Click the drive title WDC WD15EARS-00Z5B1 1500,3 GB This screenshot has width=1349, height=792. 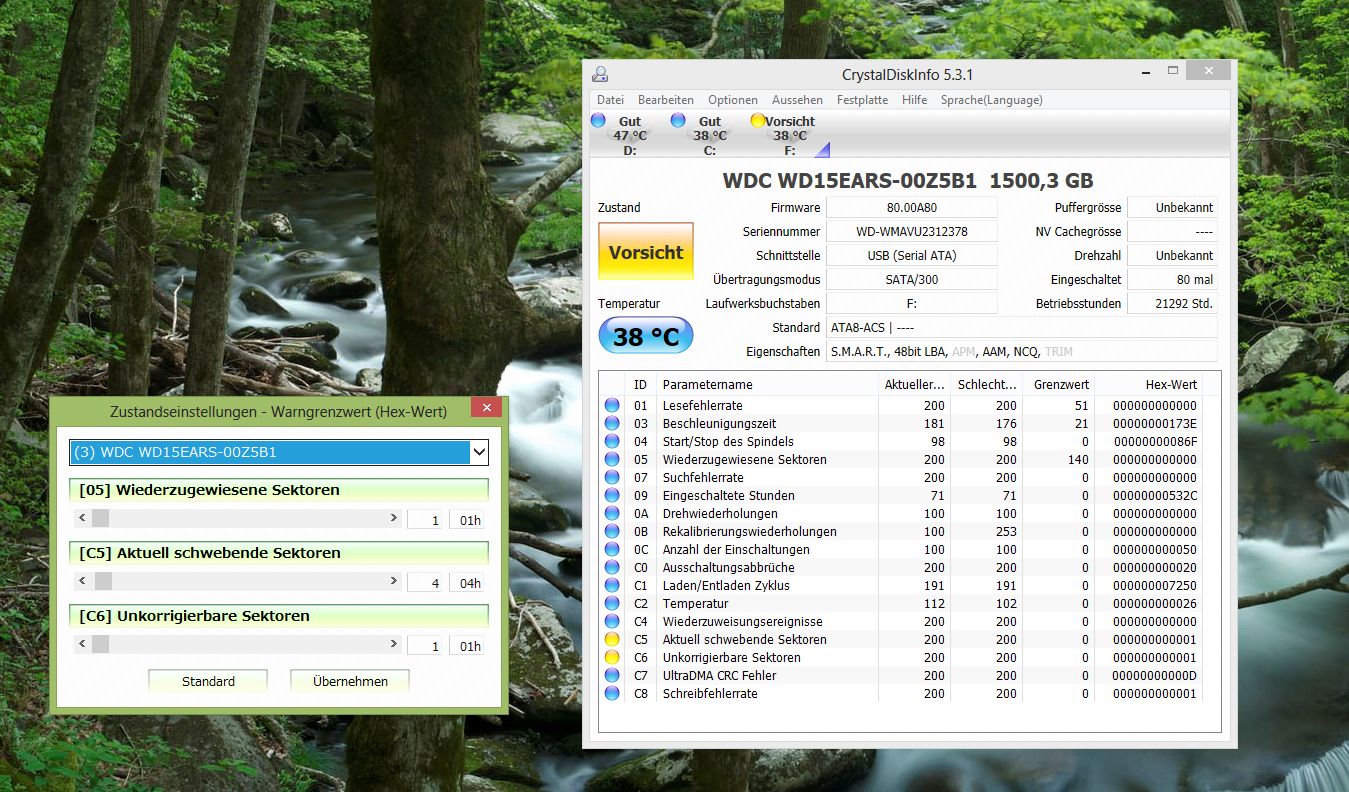tap(907, 181)
